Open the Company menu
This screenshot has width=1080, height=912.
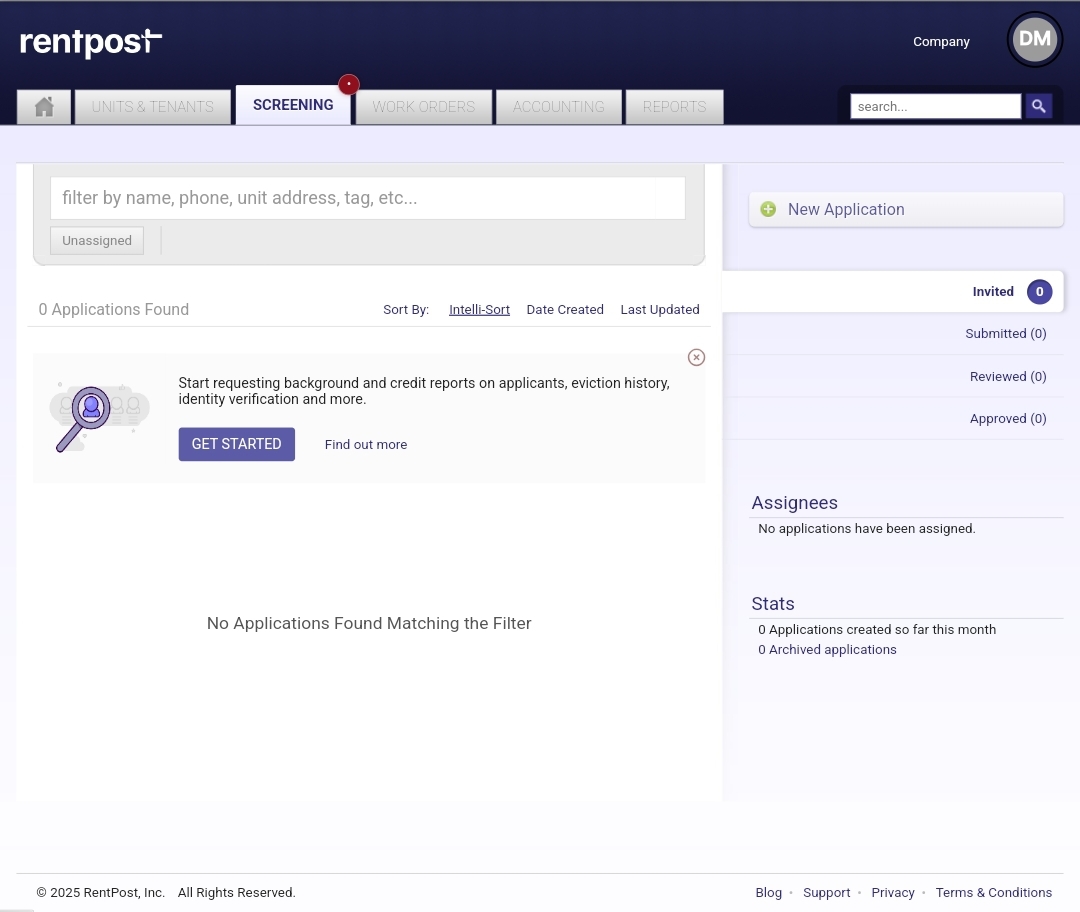click(941, 42)
